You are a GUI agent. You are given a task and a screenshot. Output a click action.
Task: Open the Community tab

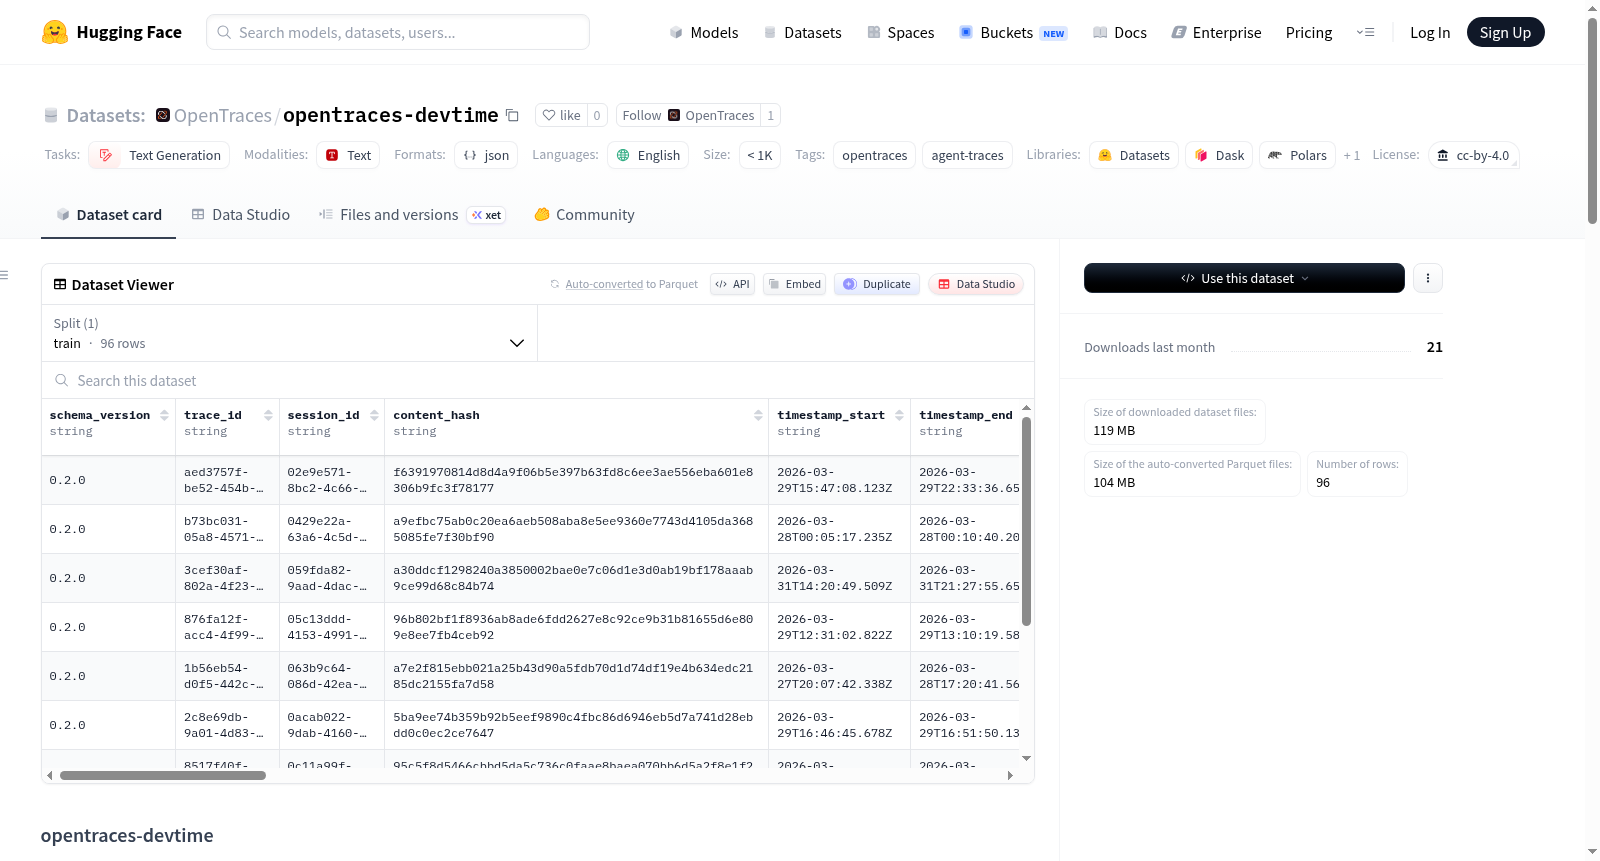(x=584, y=214)
